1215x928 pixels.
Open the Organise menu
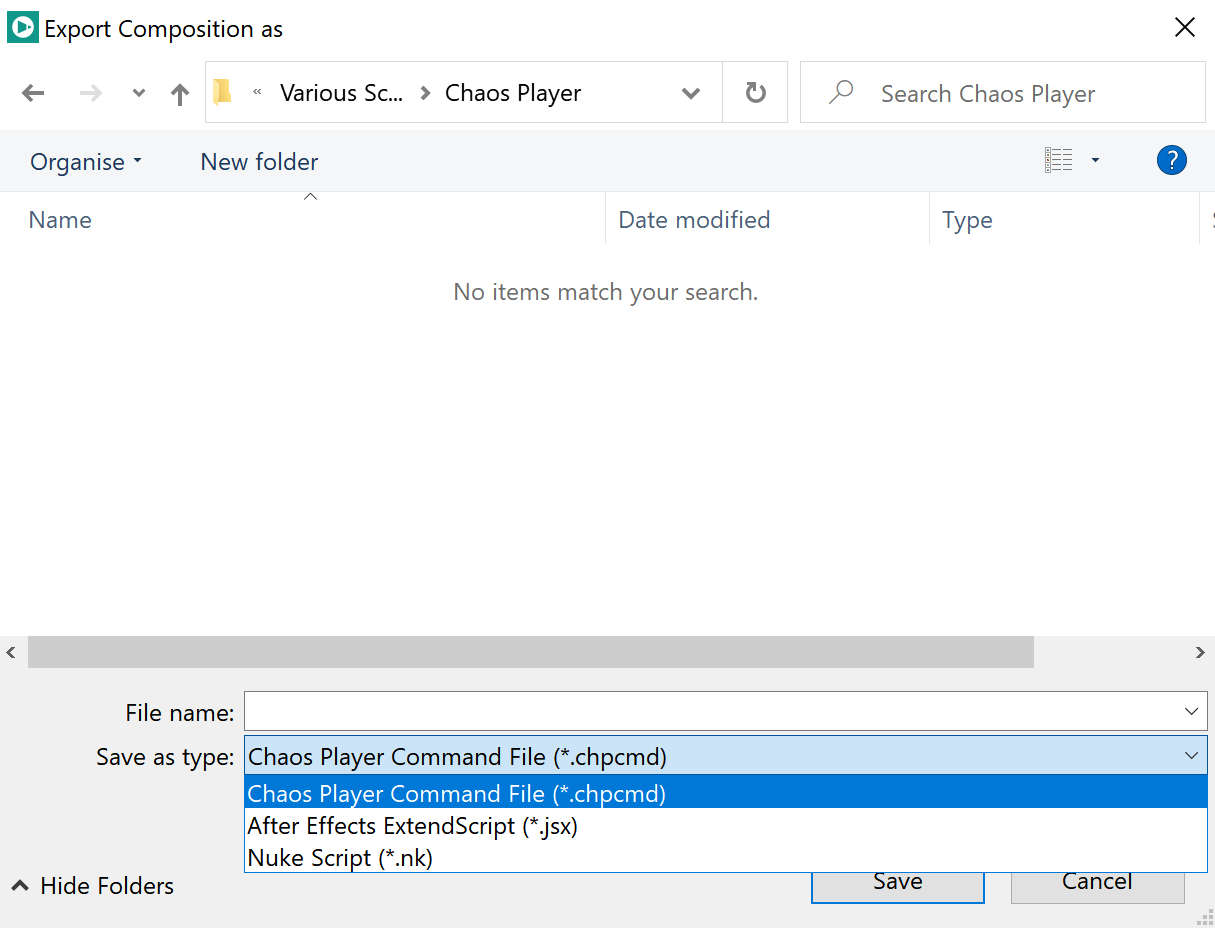tap(86, 162)
